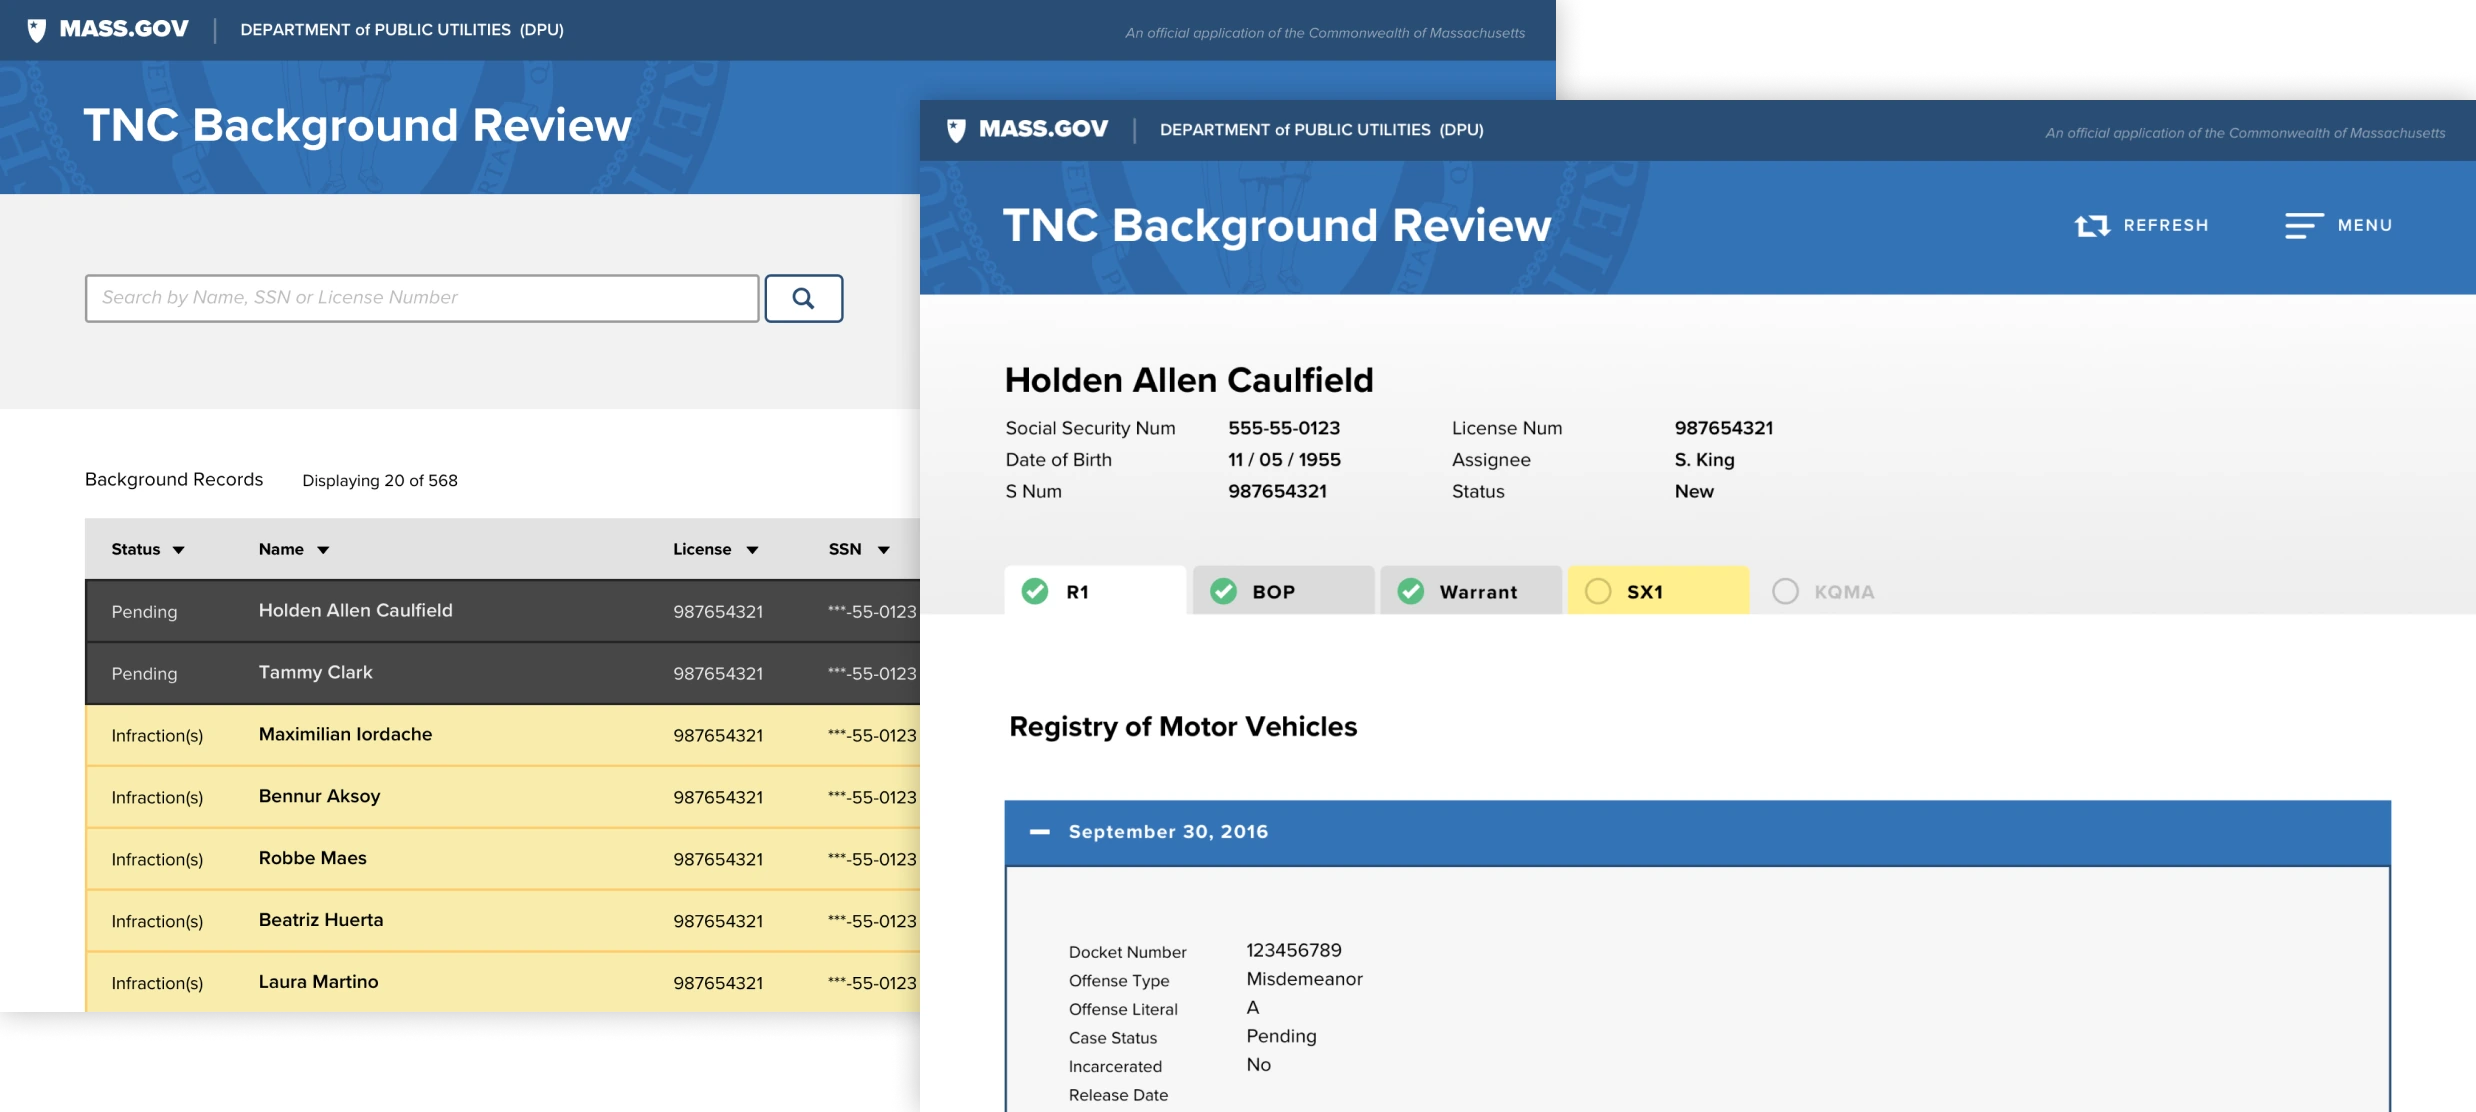Click the empty circle on SX1 tab

click(1598, 591)
